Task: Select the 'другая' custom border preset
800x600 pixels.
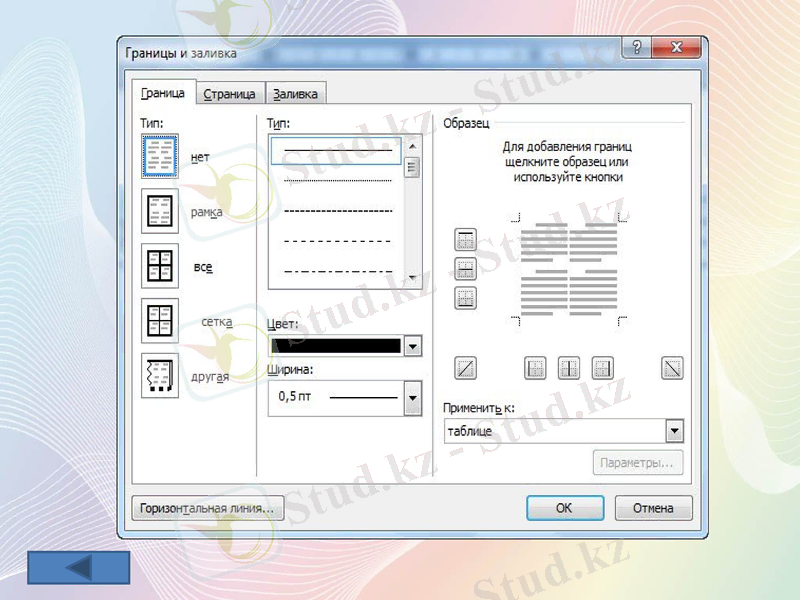Action: 160,376
